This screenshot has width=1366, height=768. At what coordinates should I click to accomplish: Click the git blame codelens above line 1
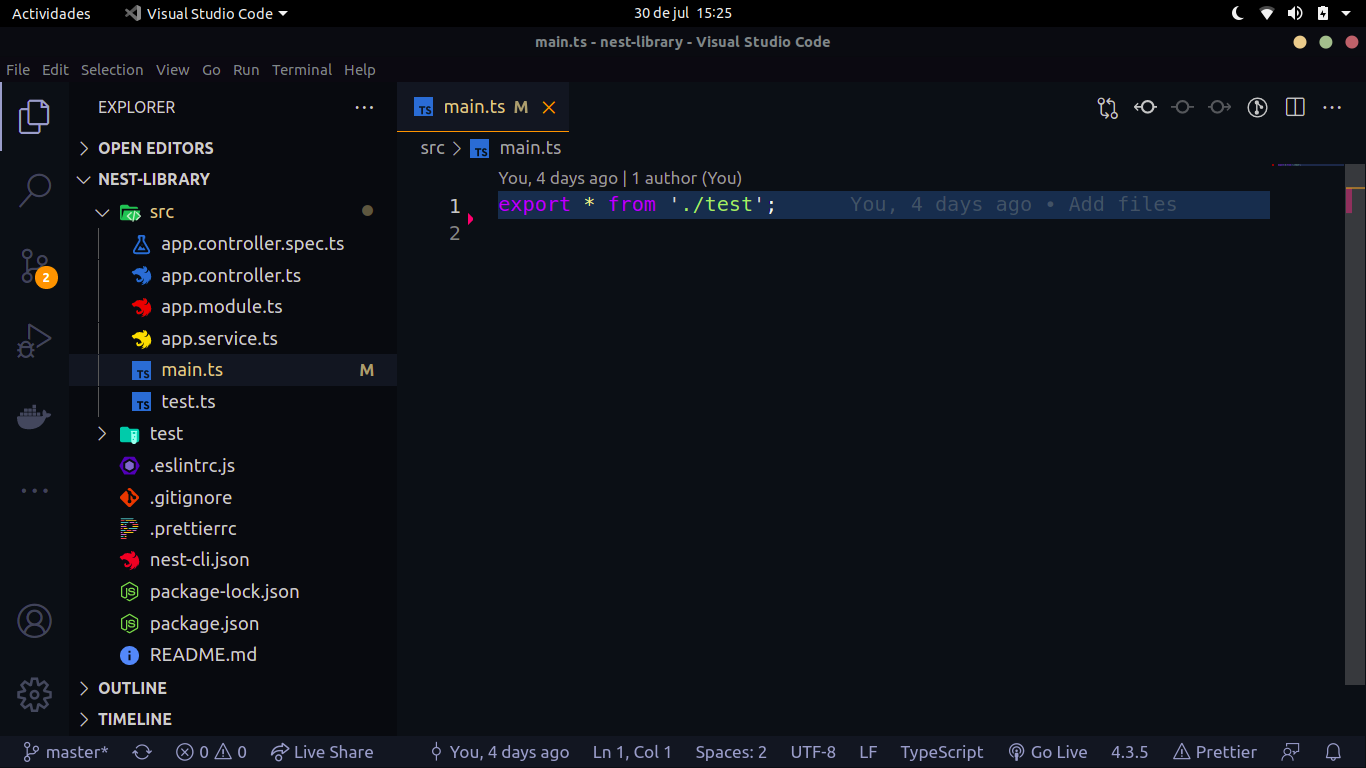pyautogui.click(x=620, y=178)
